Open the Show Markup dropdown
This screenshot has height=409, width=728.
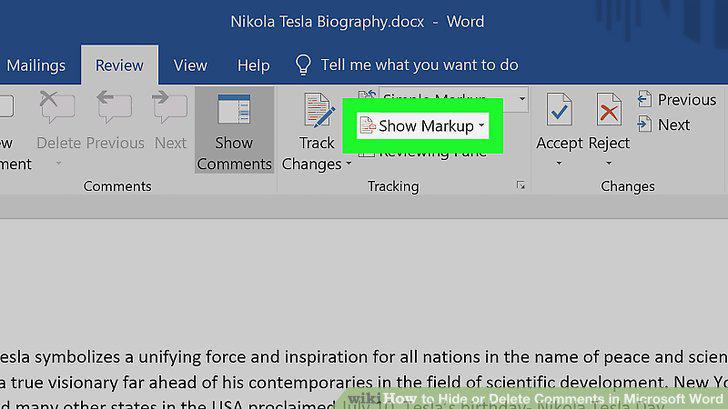(x=422, y=126)
